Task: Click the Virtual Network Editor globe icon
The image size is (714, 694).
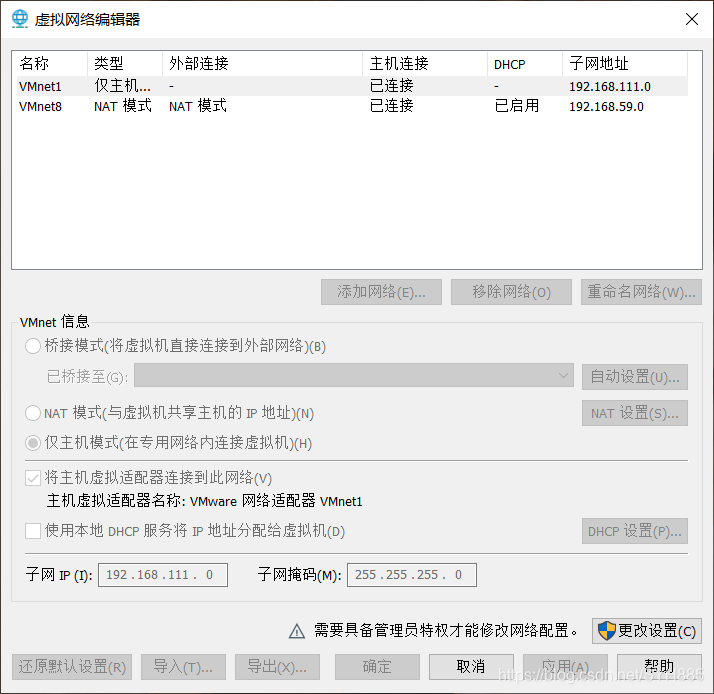Action: (20, 19)
